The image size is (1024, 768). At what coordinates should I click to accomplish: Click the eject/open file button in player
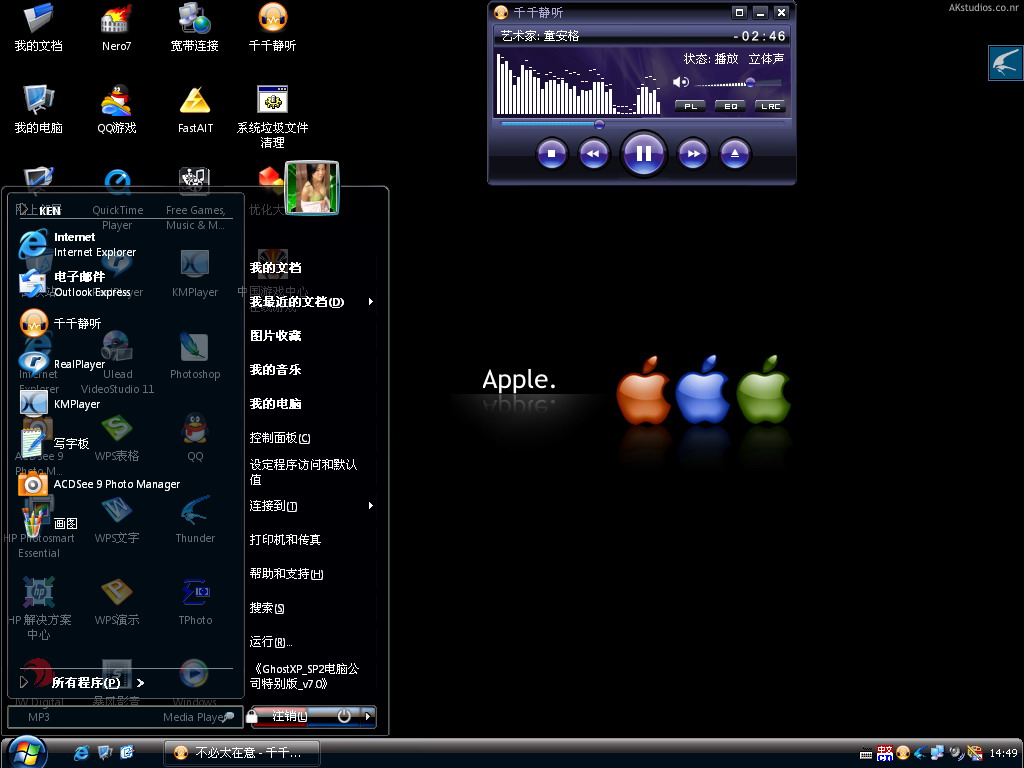[735, 154]
